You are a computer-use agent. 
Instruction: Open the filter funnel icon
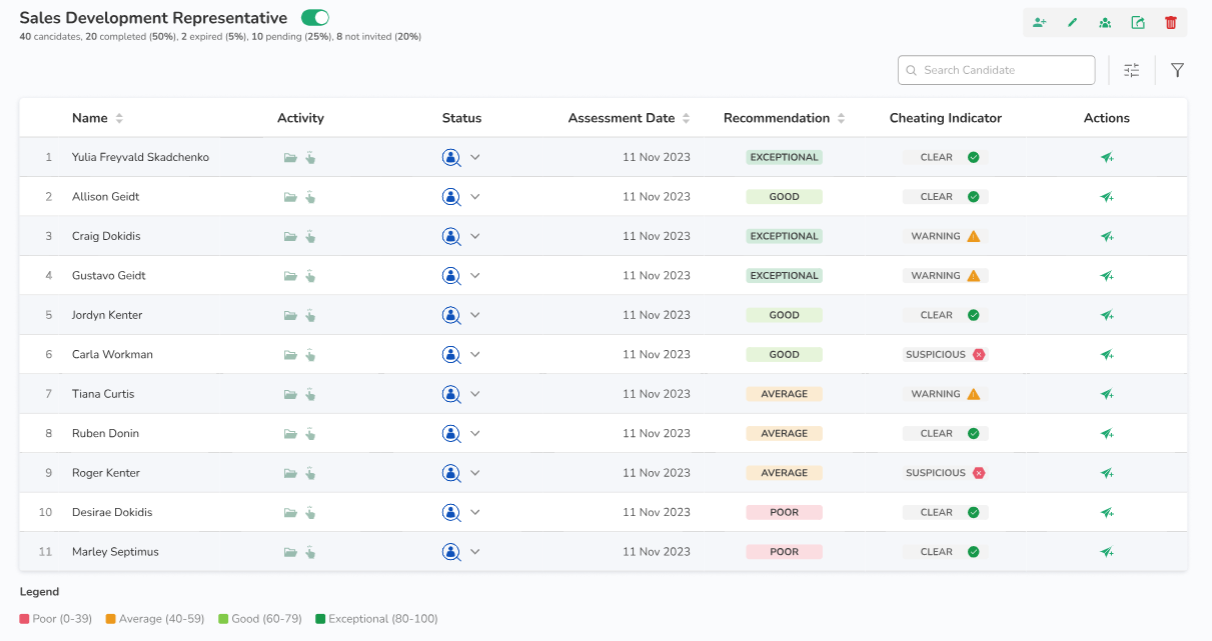coord(1177,70)
